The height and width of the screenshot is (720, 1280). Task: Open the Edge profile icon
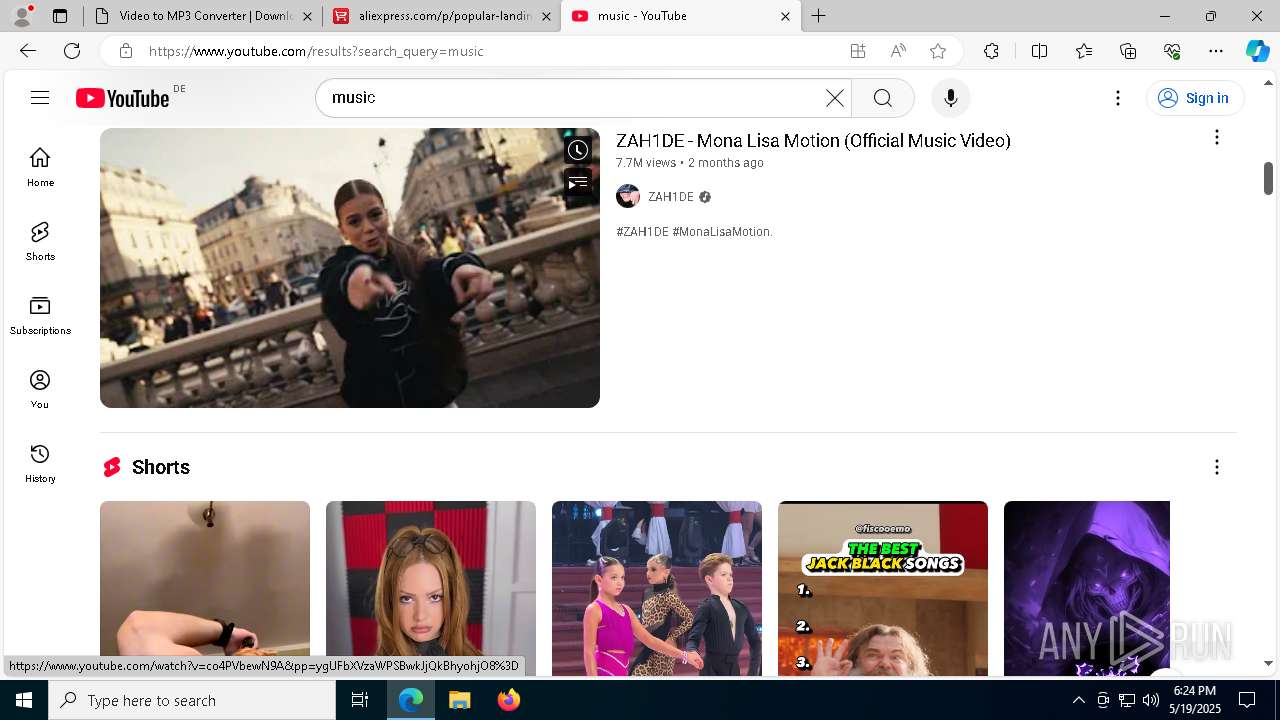point(22,15)
